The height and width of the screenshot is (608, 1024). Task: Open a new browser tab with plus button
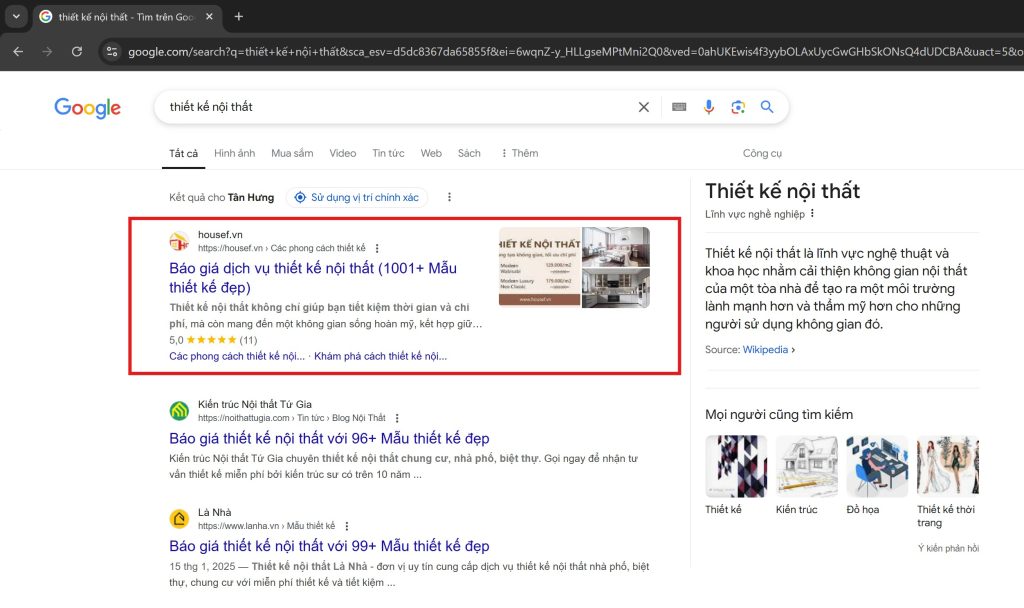pos(238,16)
